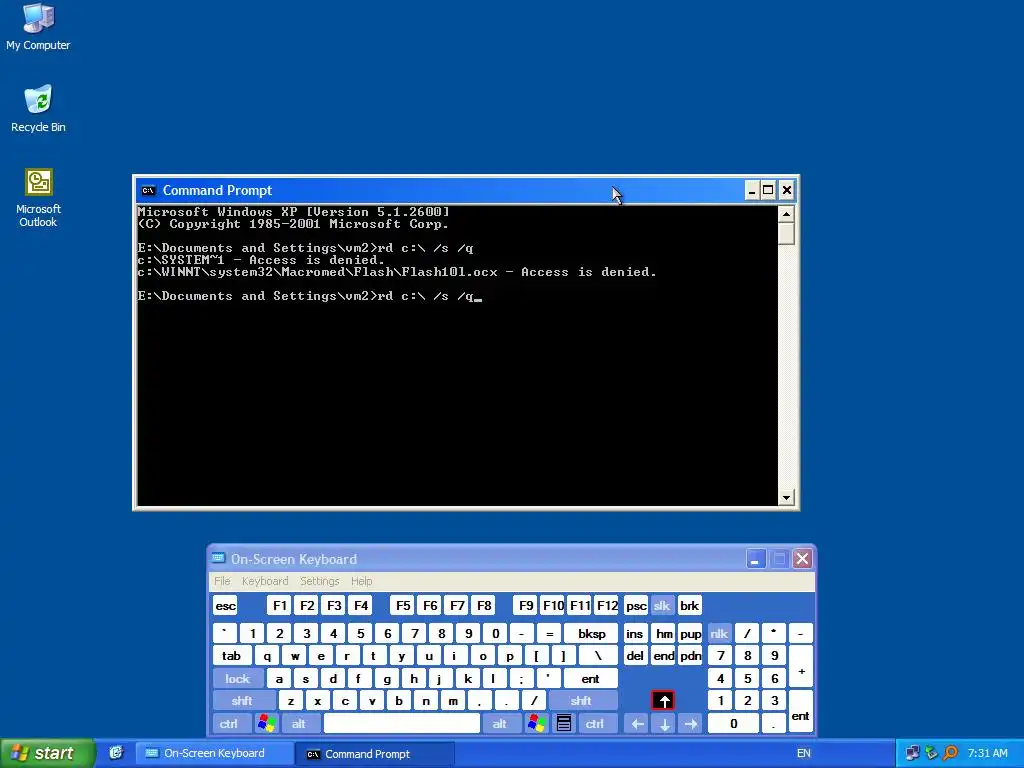Click the numpad plus key
1024x768 pixels.
[801, 667]
